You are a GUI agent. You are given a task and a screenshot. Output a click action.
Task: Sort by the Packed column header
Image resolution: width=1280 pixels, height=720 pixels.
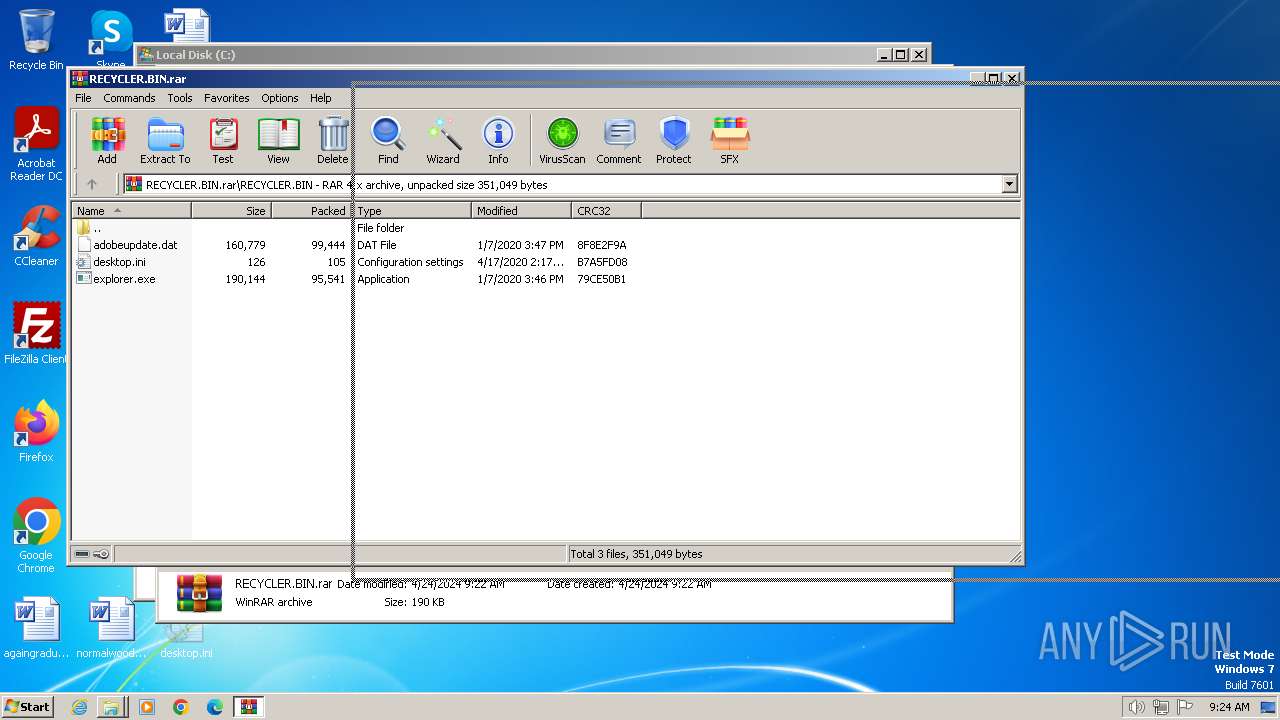click(311, 211)
